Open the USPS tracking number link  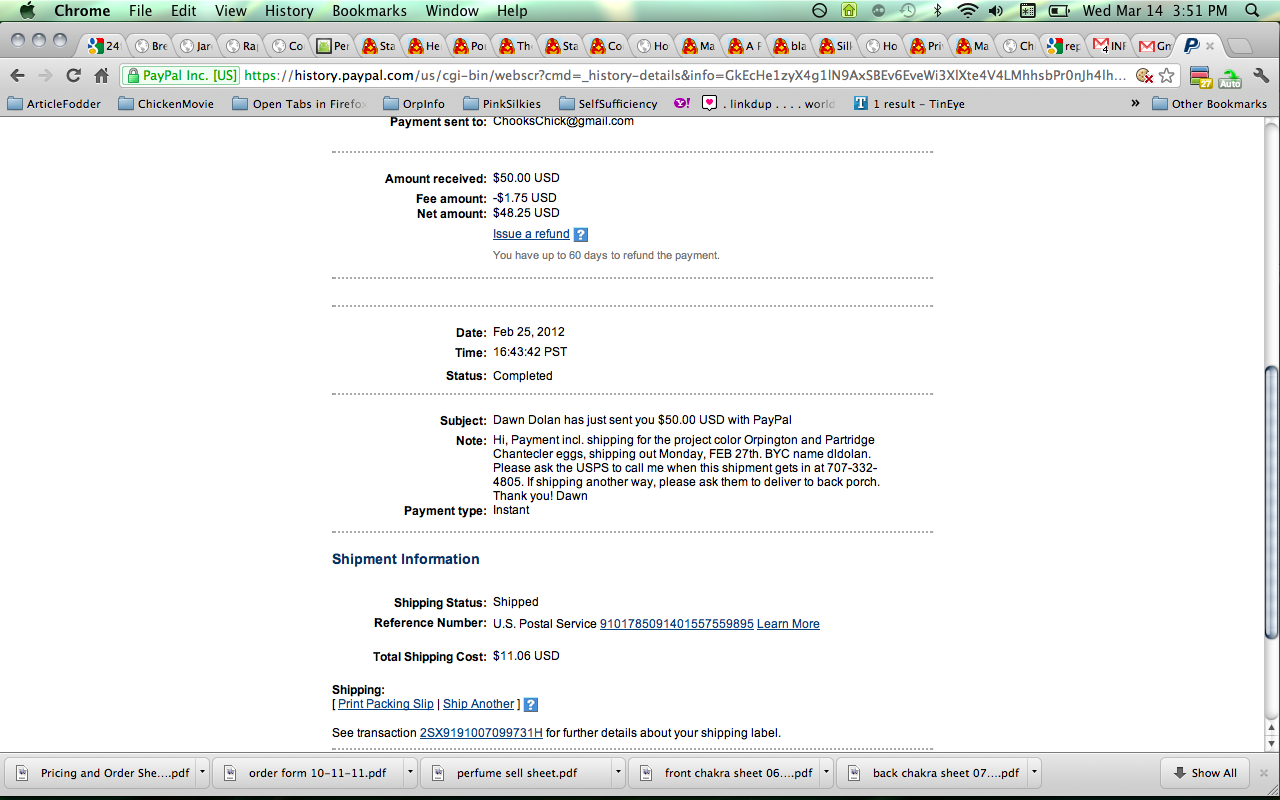tap(676, 624)
